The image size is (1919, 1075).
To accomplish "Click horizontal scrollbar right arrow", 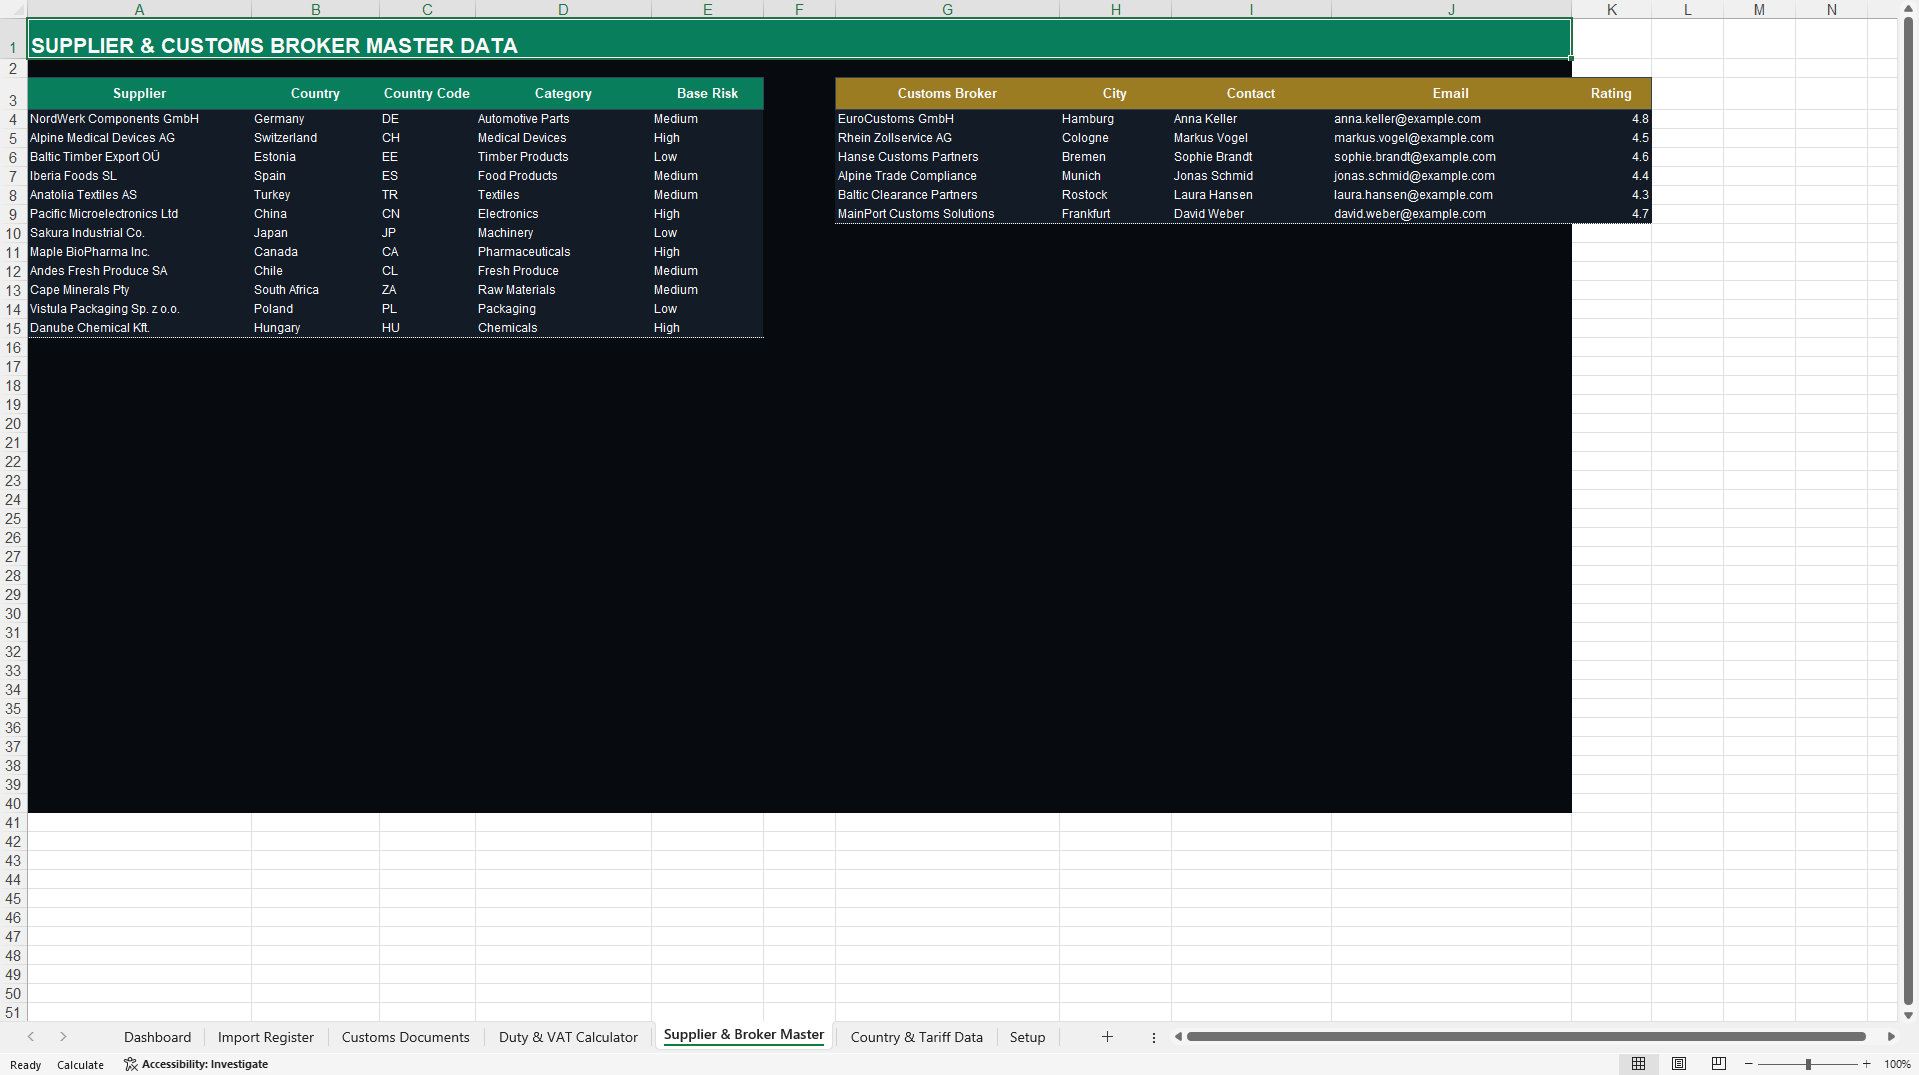I will point(1891,1037).
